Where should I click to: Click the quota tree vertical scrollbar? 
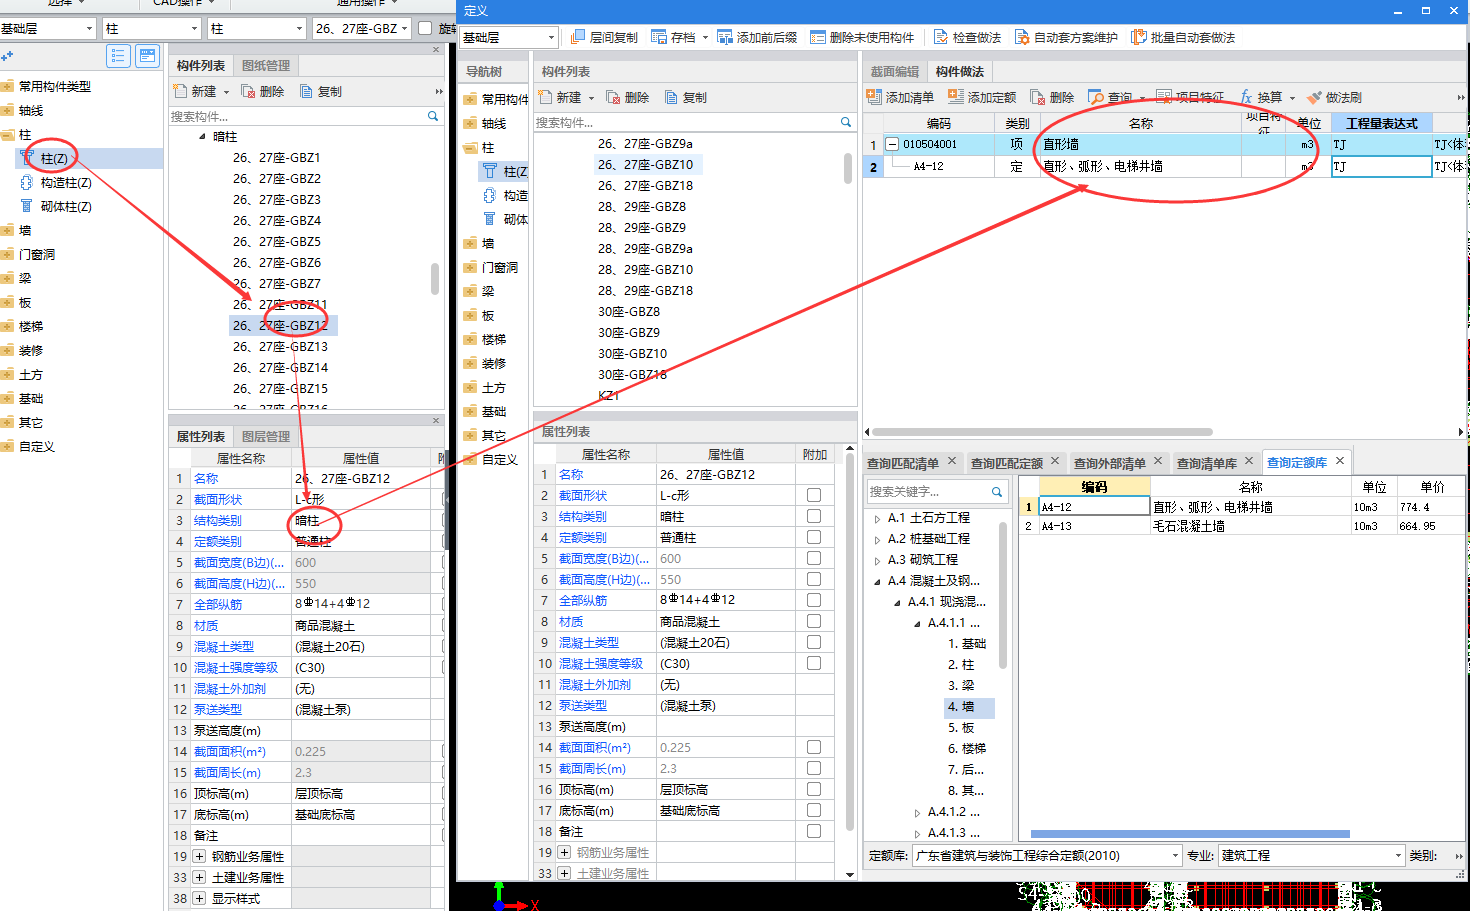tap(1003, 595)
